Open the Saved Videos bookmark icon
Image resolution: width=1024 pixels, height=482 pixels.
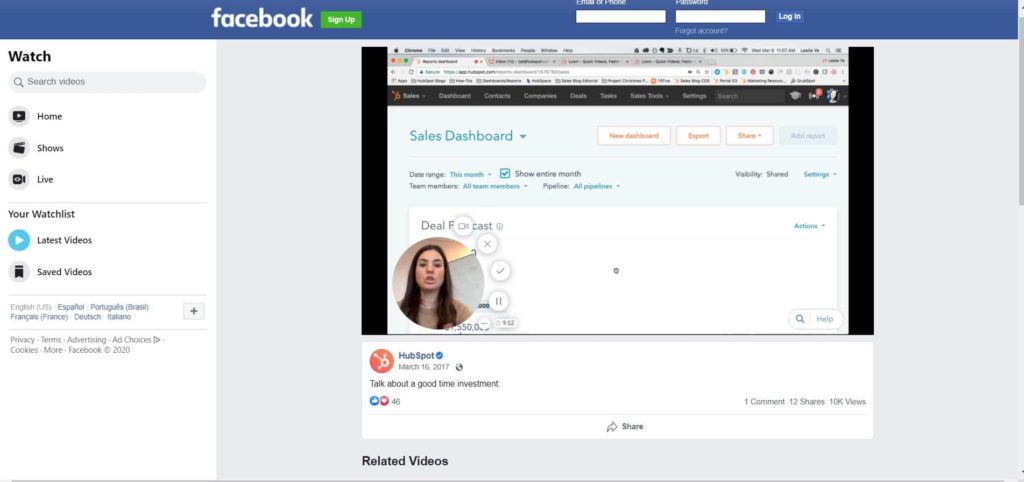click(x=19, y=272)
